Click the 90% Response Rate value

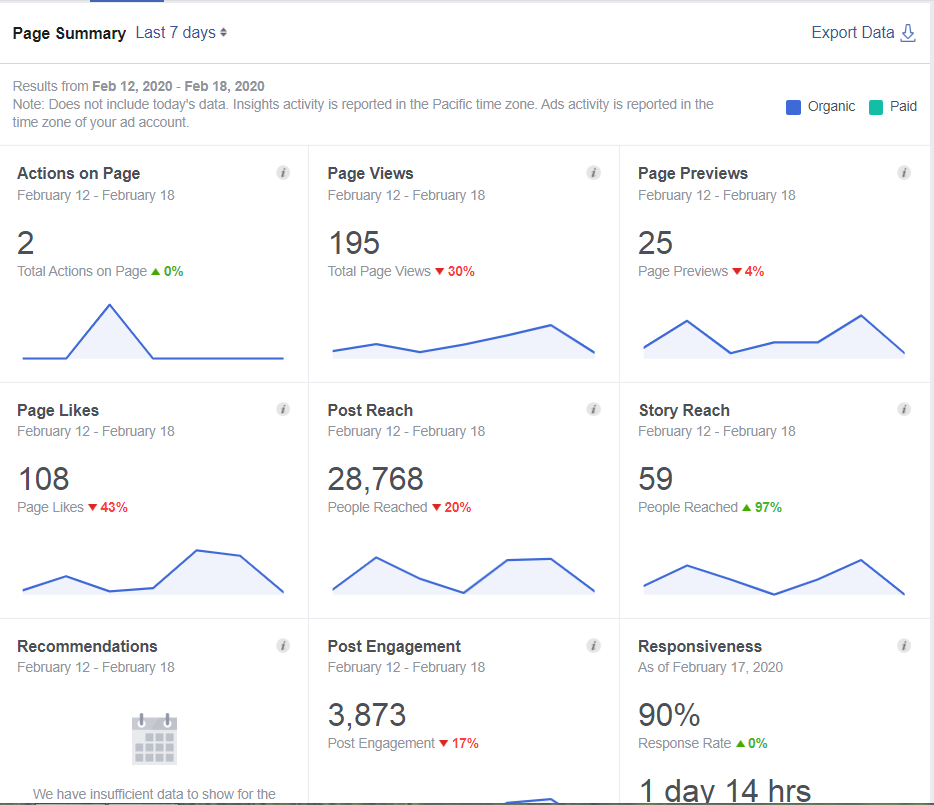[669, 715]
